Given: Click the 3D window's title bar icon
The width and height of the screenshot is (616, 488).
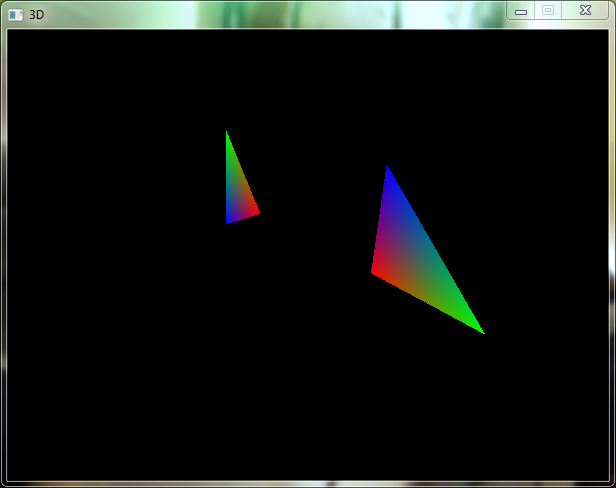Looking at the screenshot, I should click(x=15, y=15).
